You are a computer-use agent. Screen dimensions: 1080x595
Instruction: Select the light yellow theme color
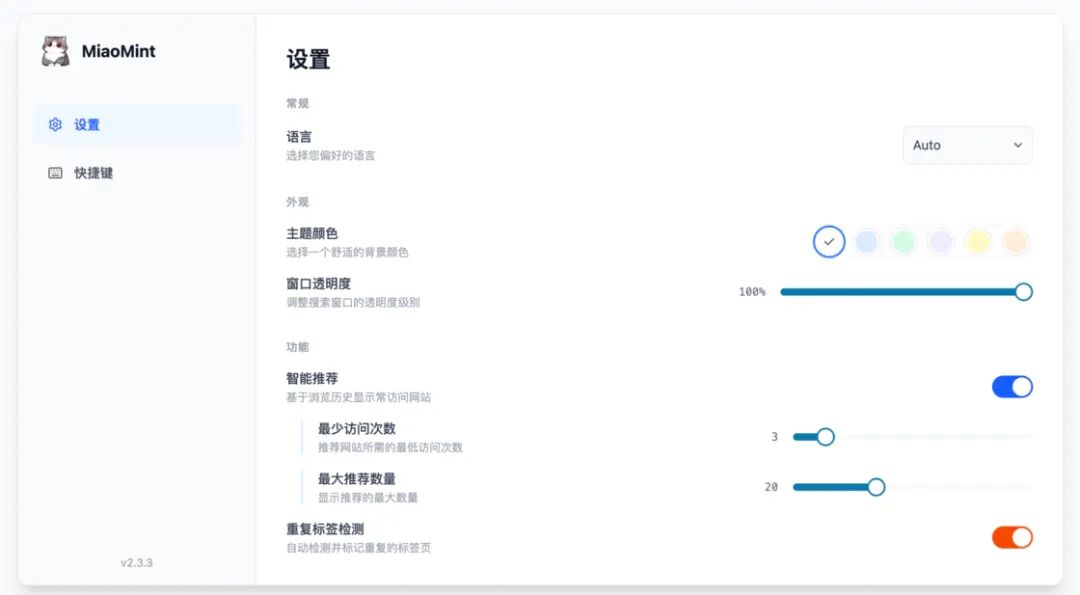[977, 242]
